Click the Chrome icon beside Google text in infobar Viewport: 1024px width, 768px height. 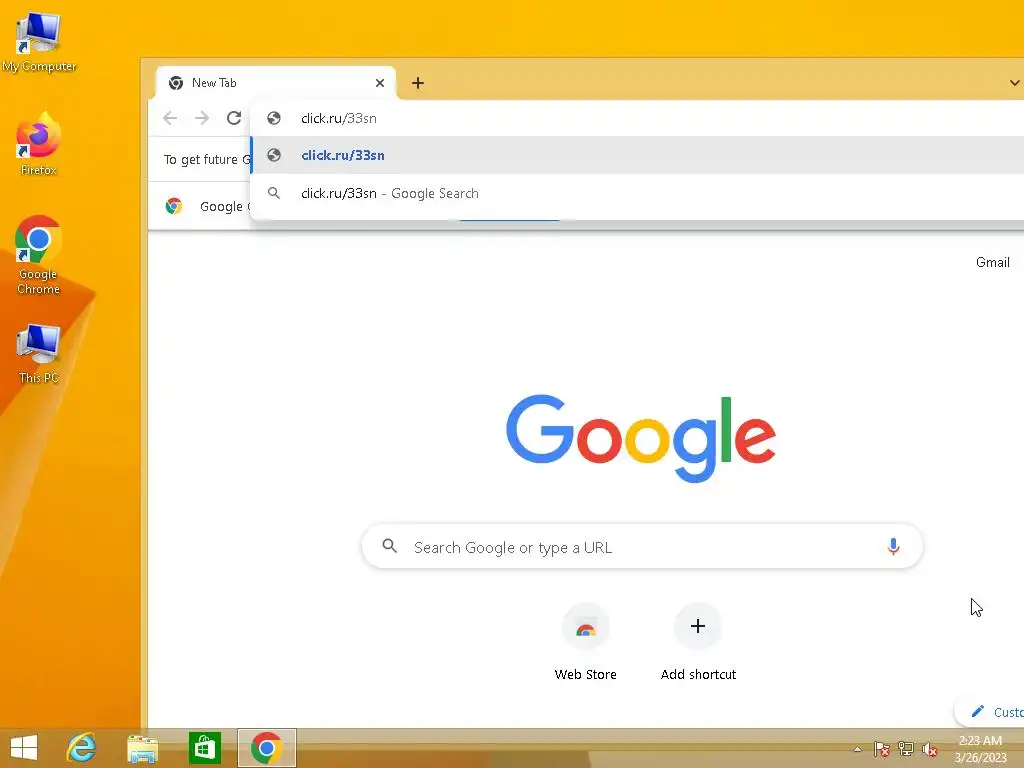(x=174, y=206)
